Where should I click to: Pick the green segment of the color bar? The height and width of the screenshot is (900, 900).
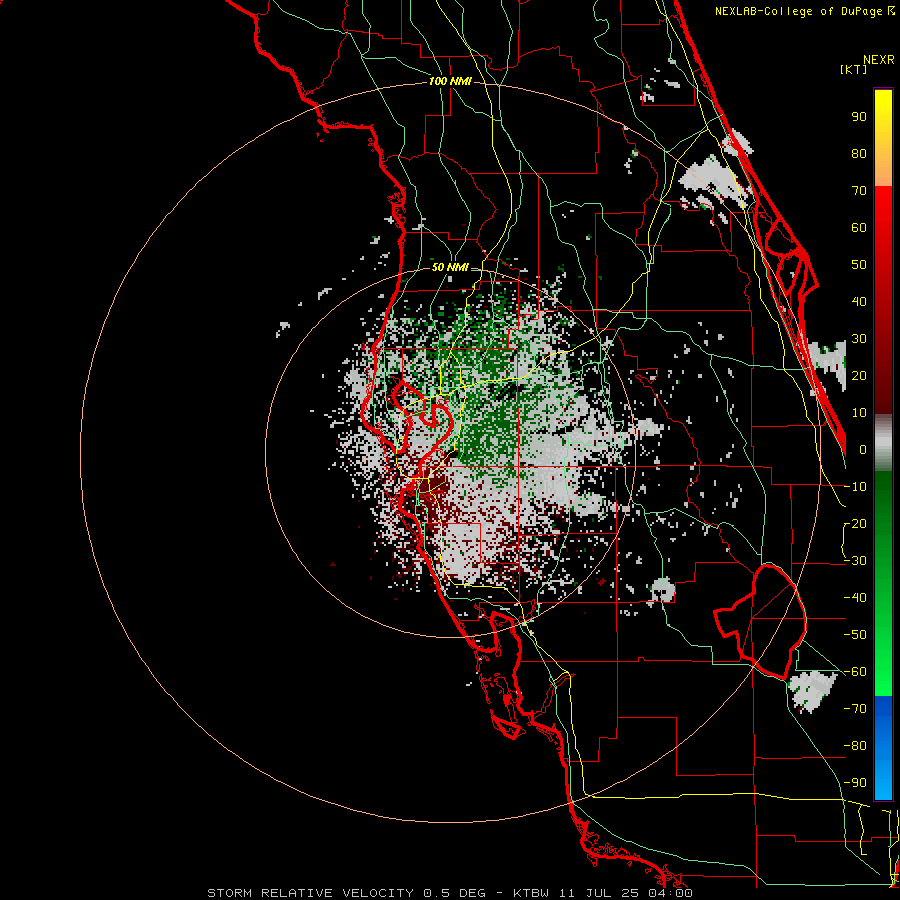tap(883, 584)
